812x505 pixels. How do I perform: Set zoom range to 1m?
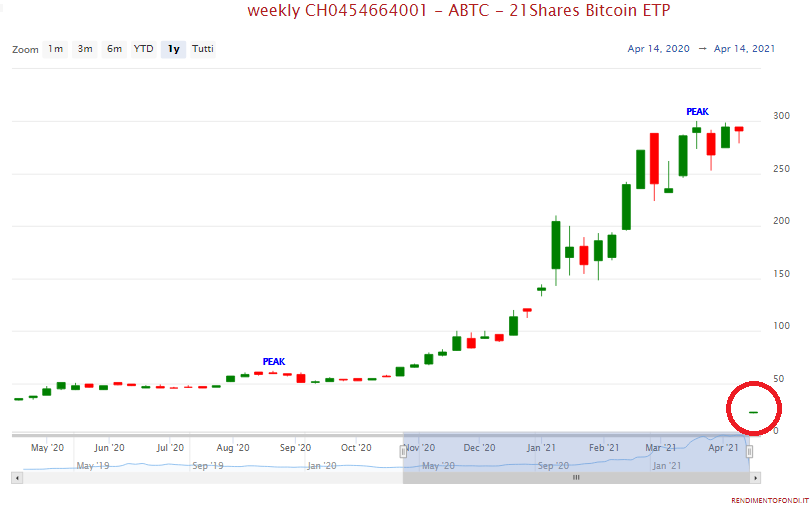click(x=55, y=49)
